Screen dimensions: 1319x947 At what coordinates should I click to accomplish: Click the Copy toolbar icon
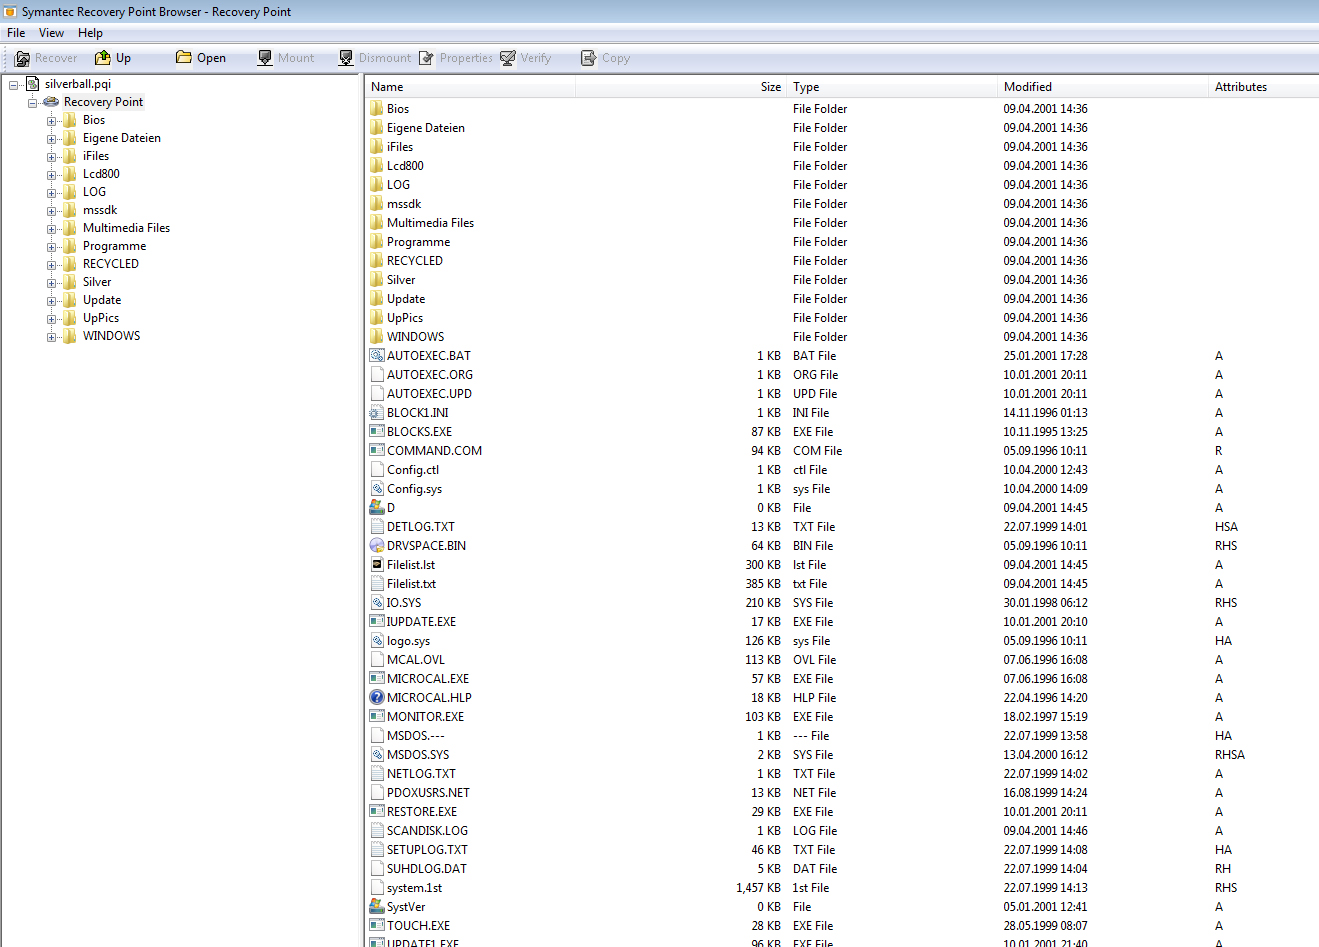(x=589, y=58)
